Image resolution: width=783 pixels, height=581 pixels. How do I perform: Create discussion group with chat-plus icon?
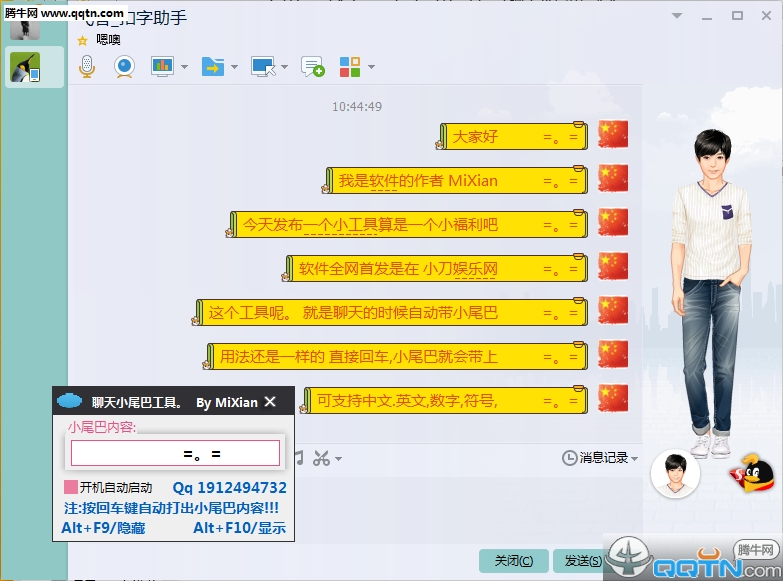(x=312, y=67)
